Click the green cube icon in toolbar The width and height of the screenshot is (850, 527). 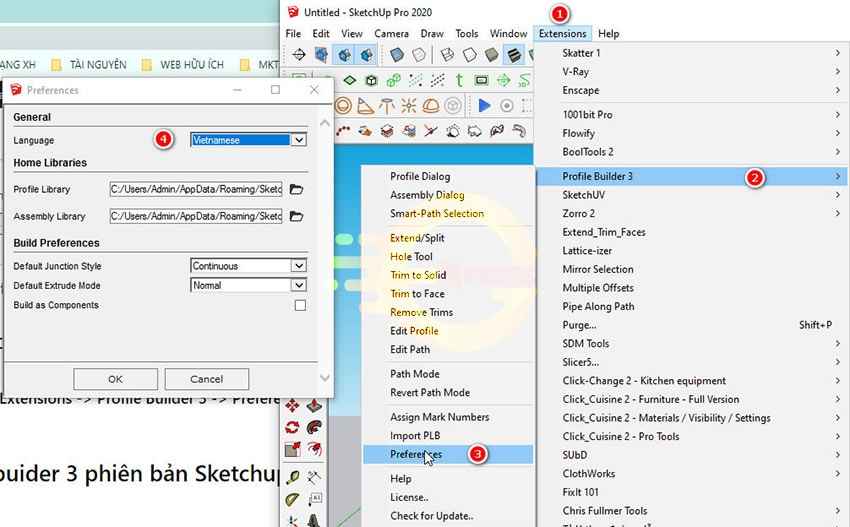click(371, 80)
